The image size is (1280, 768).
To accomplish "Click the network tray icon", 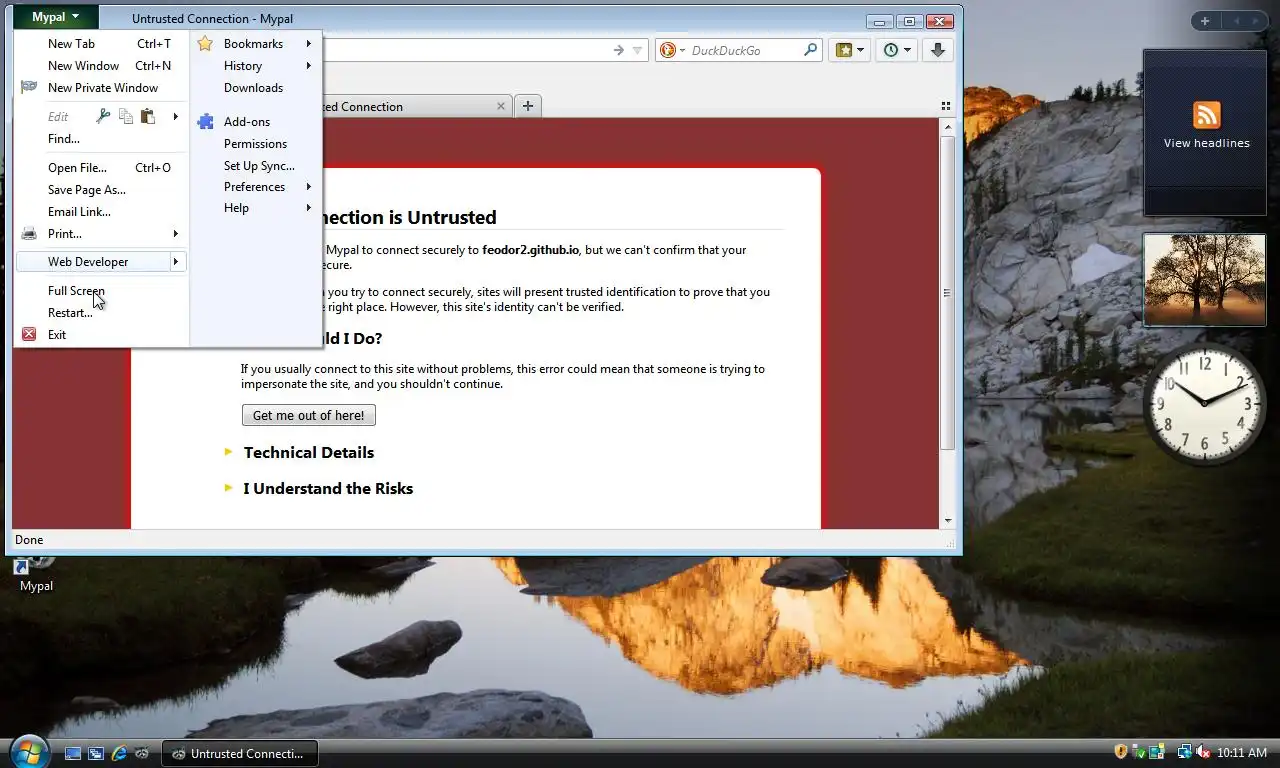I will (1185, 752).
